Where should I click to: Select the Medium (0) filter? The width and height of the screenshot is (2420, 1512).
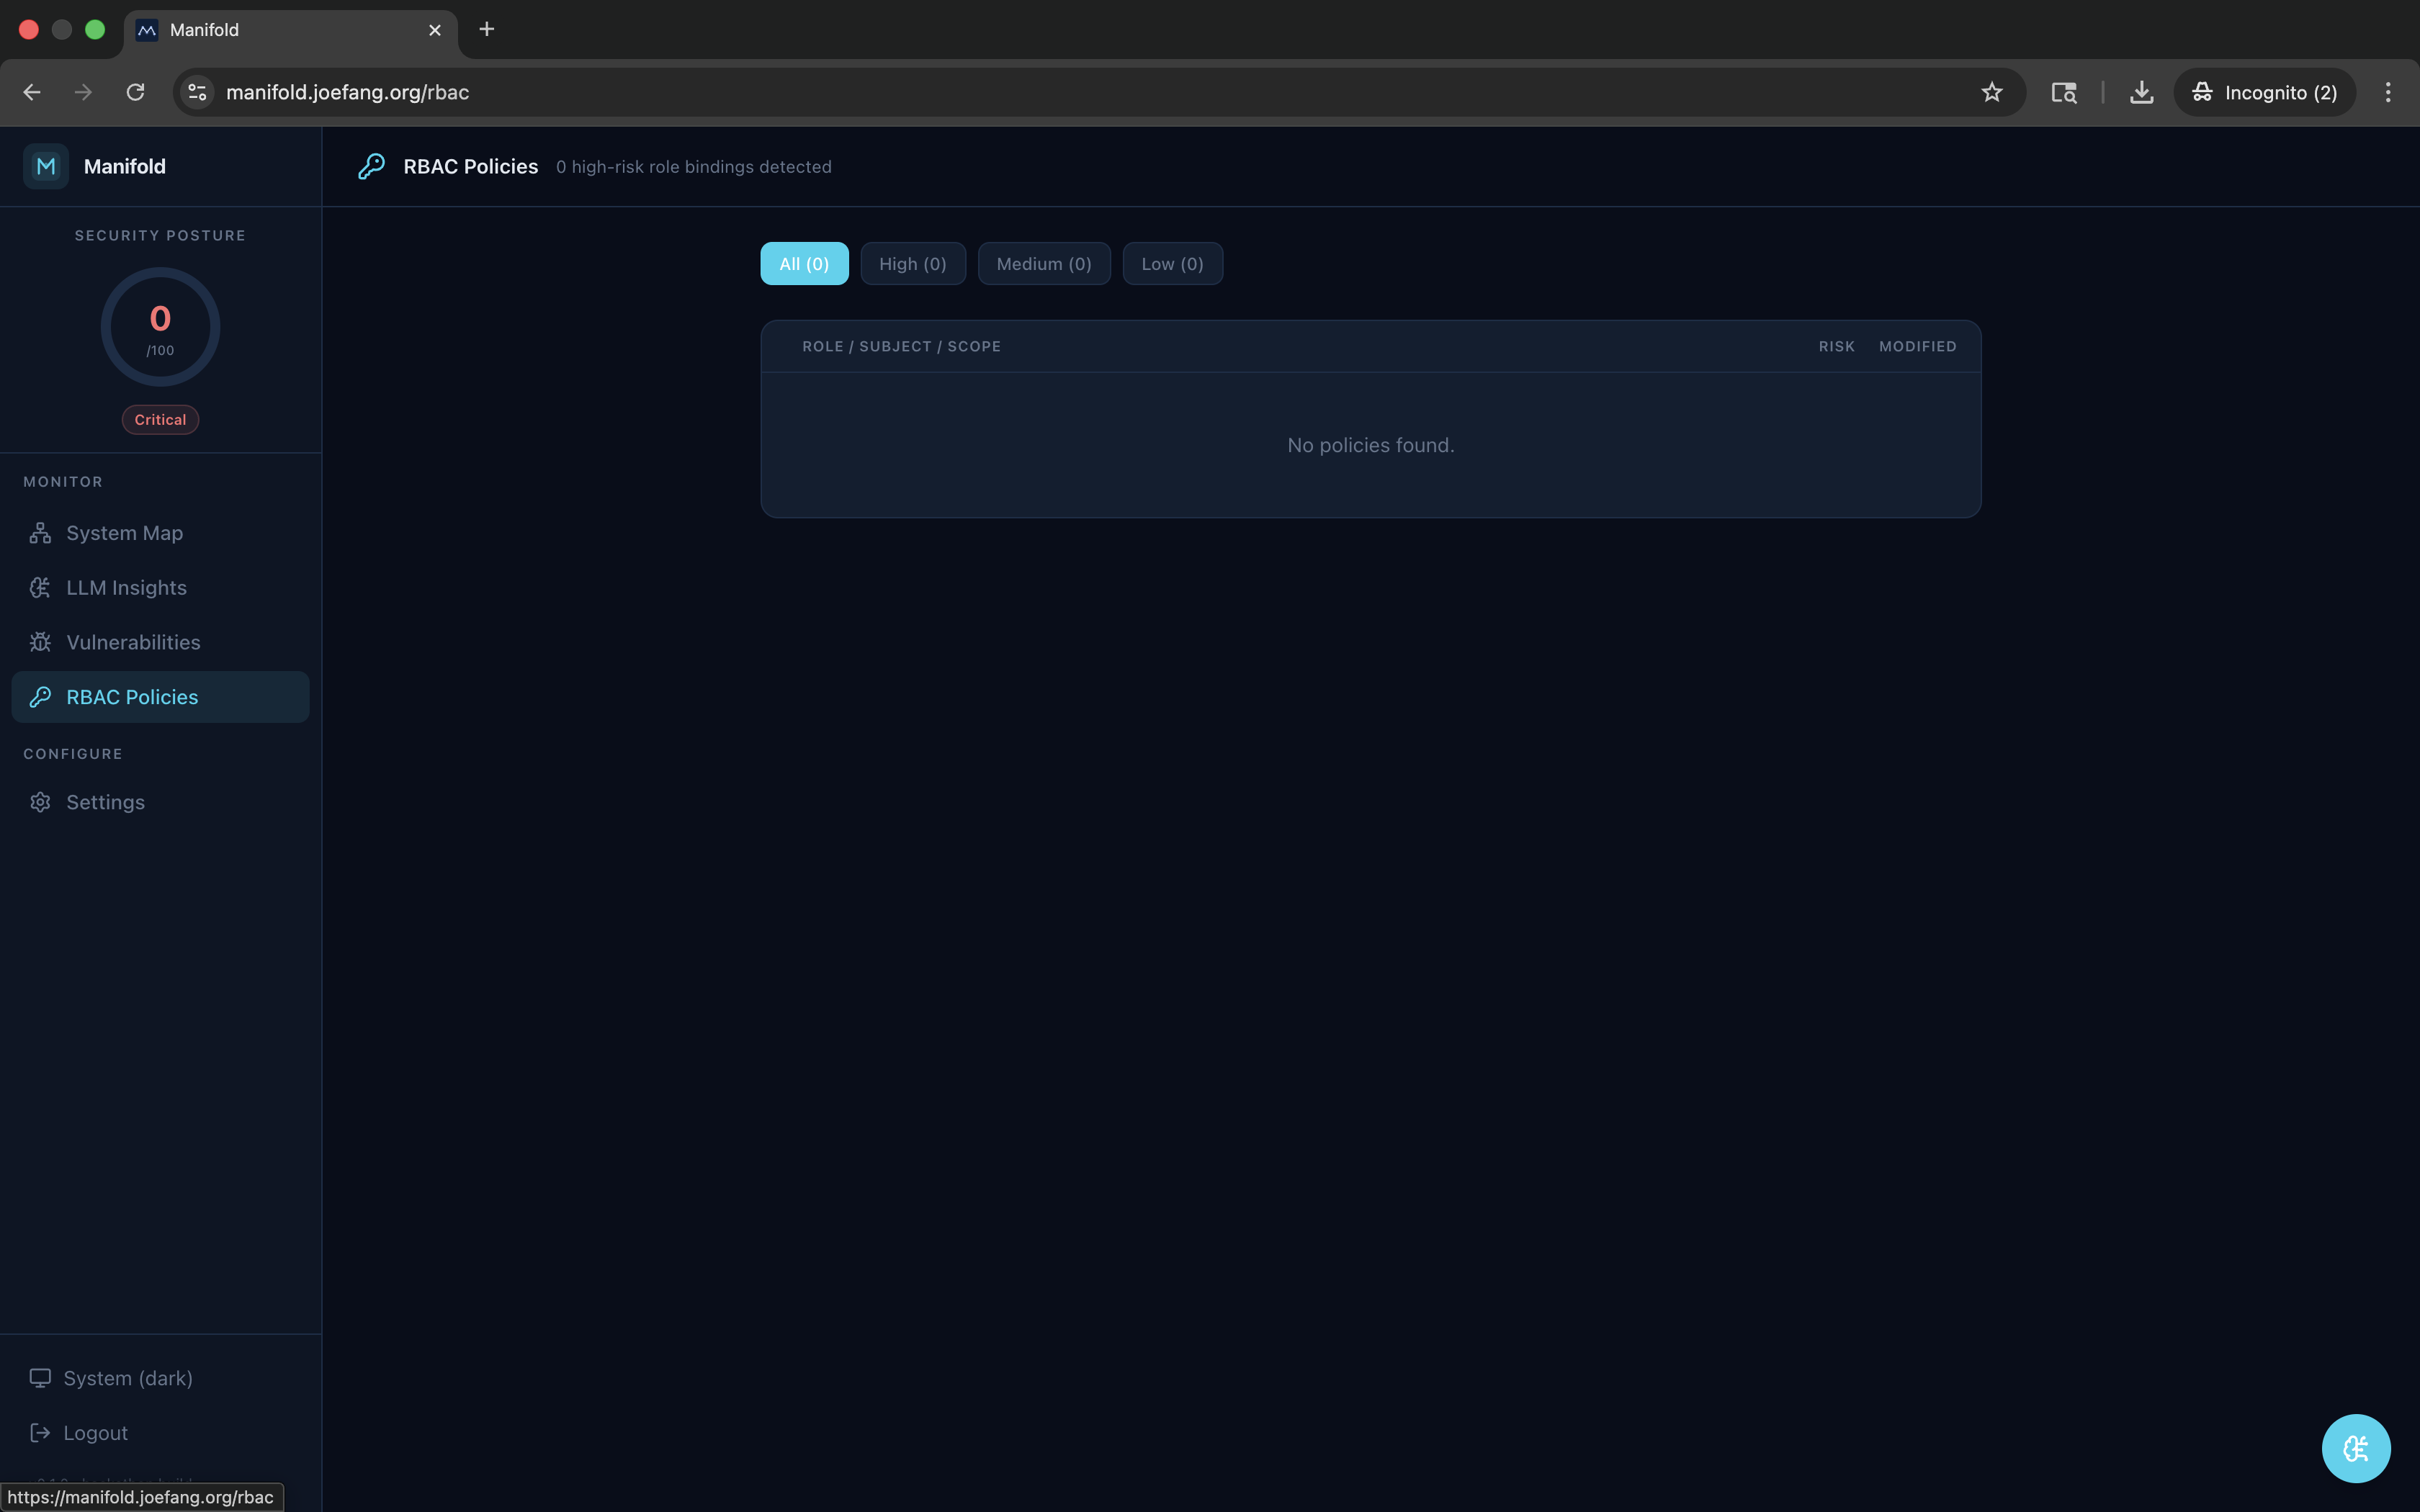click(x=1043, y=264)
